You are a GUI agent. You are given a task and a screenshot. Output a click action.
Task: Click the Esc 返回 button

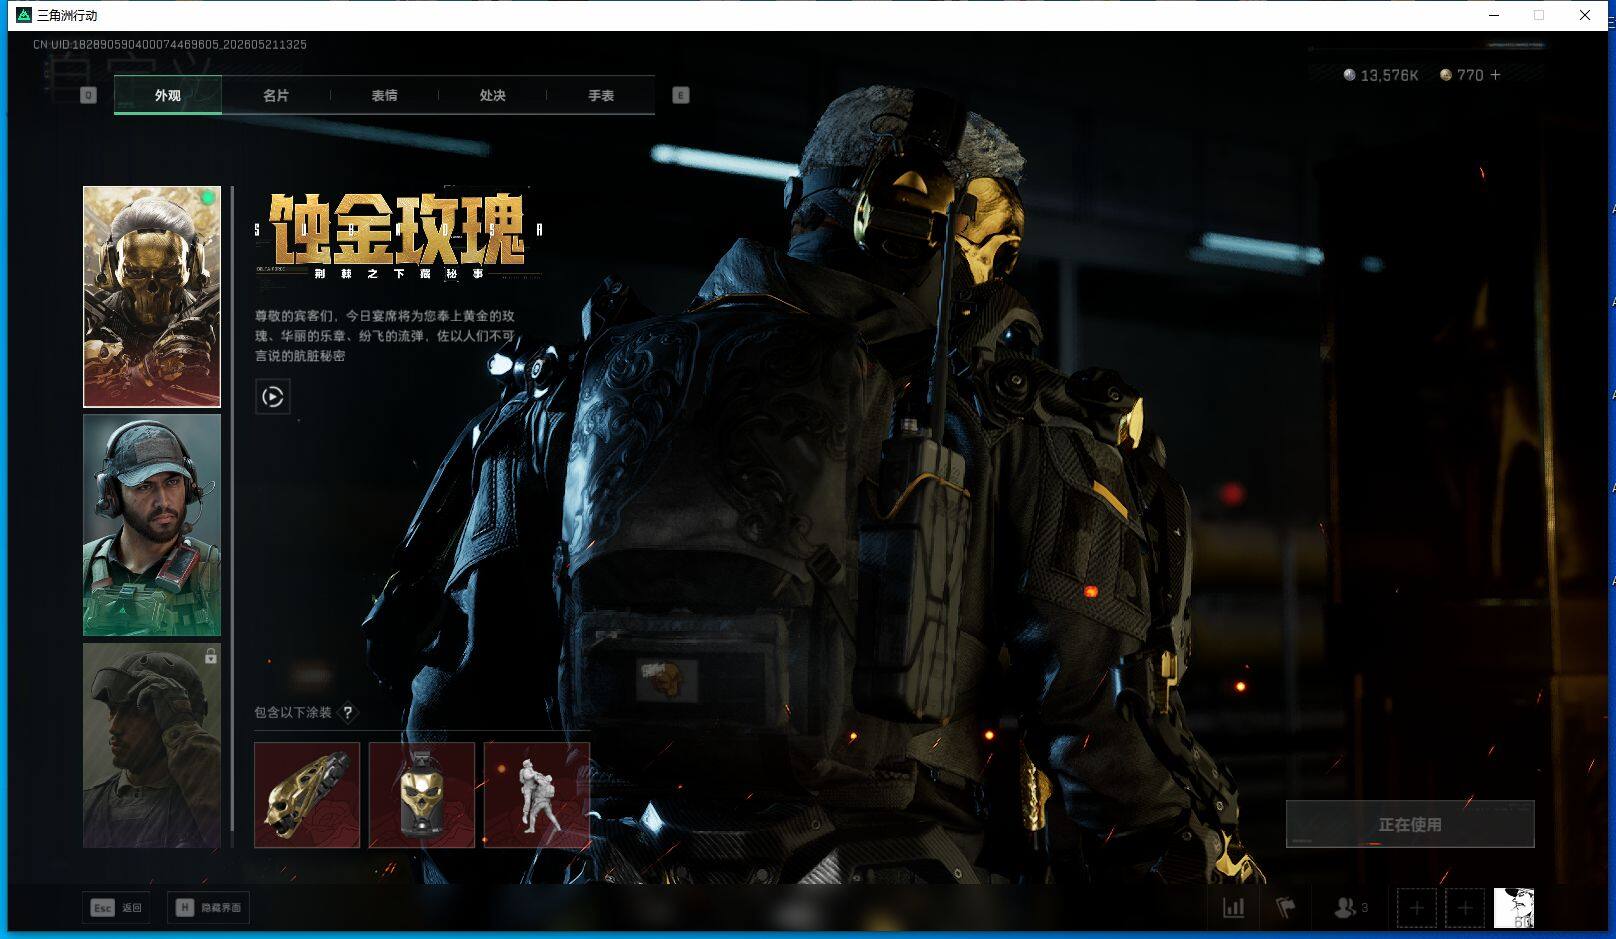click(117, 908)
